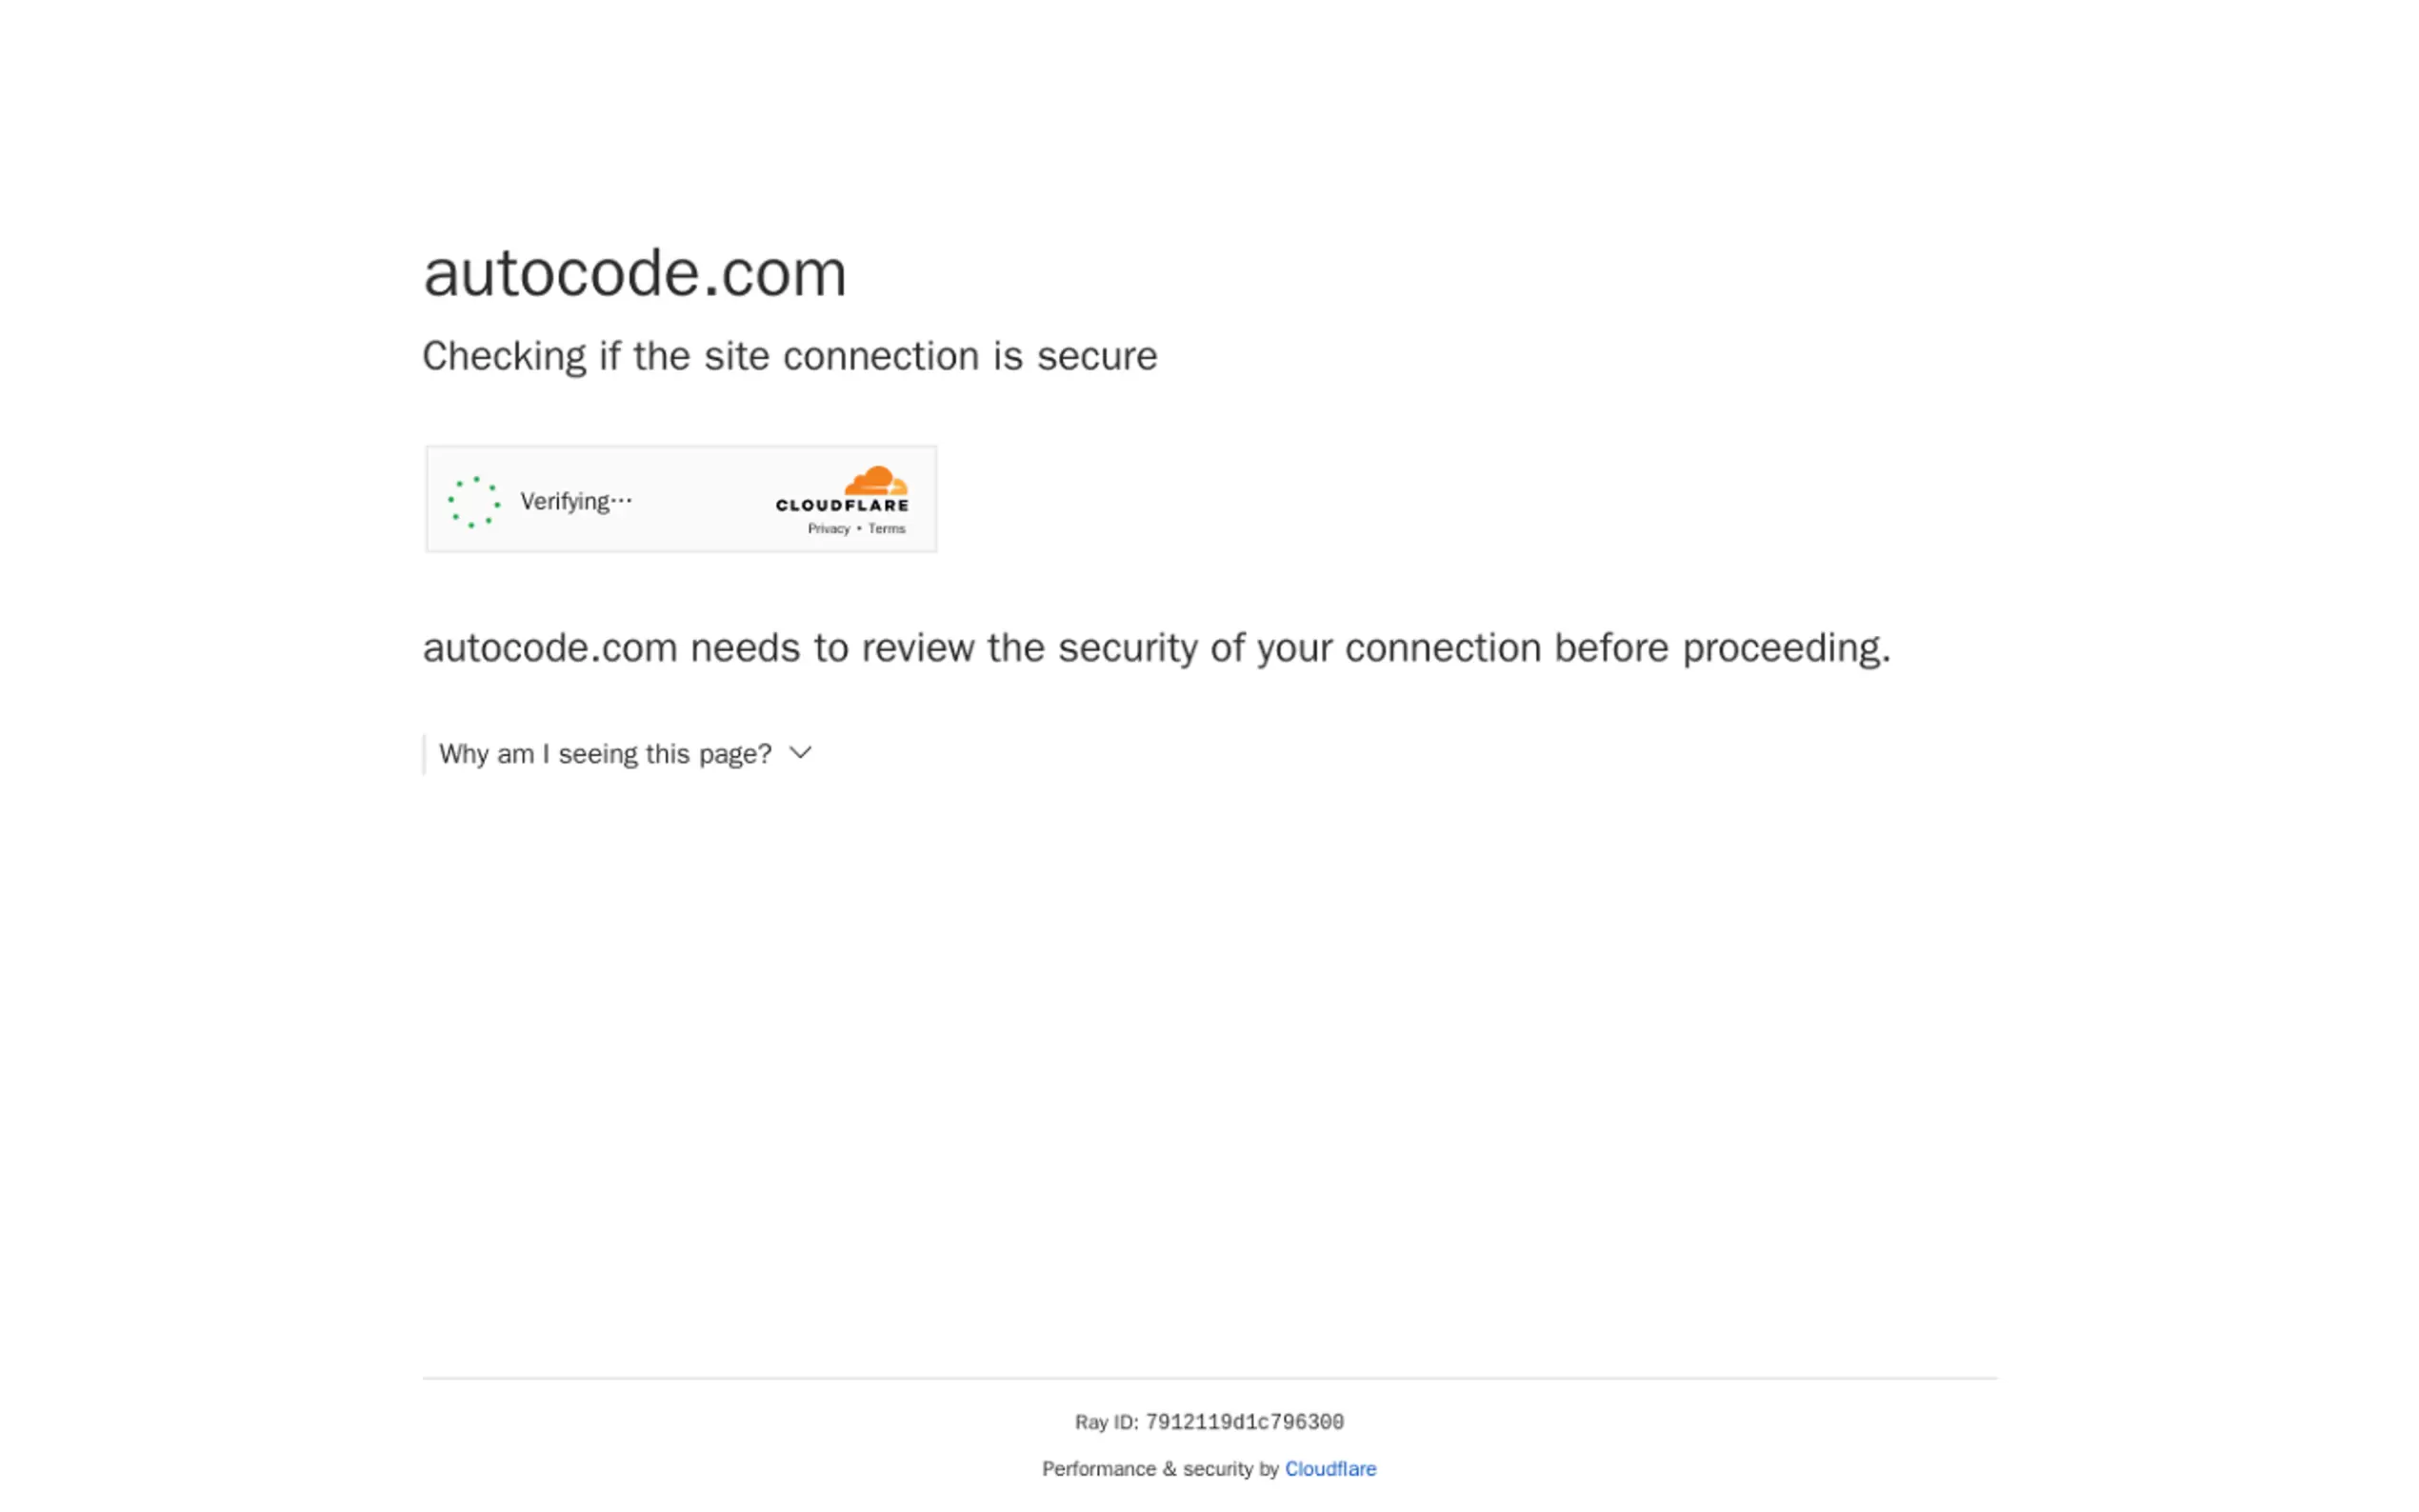Image resolution: width=2419 pixels, height=1512 pixels.
Task: Click the autocode.com page heading
Action: click(635, 273)
